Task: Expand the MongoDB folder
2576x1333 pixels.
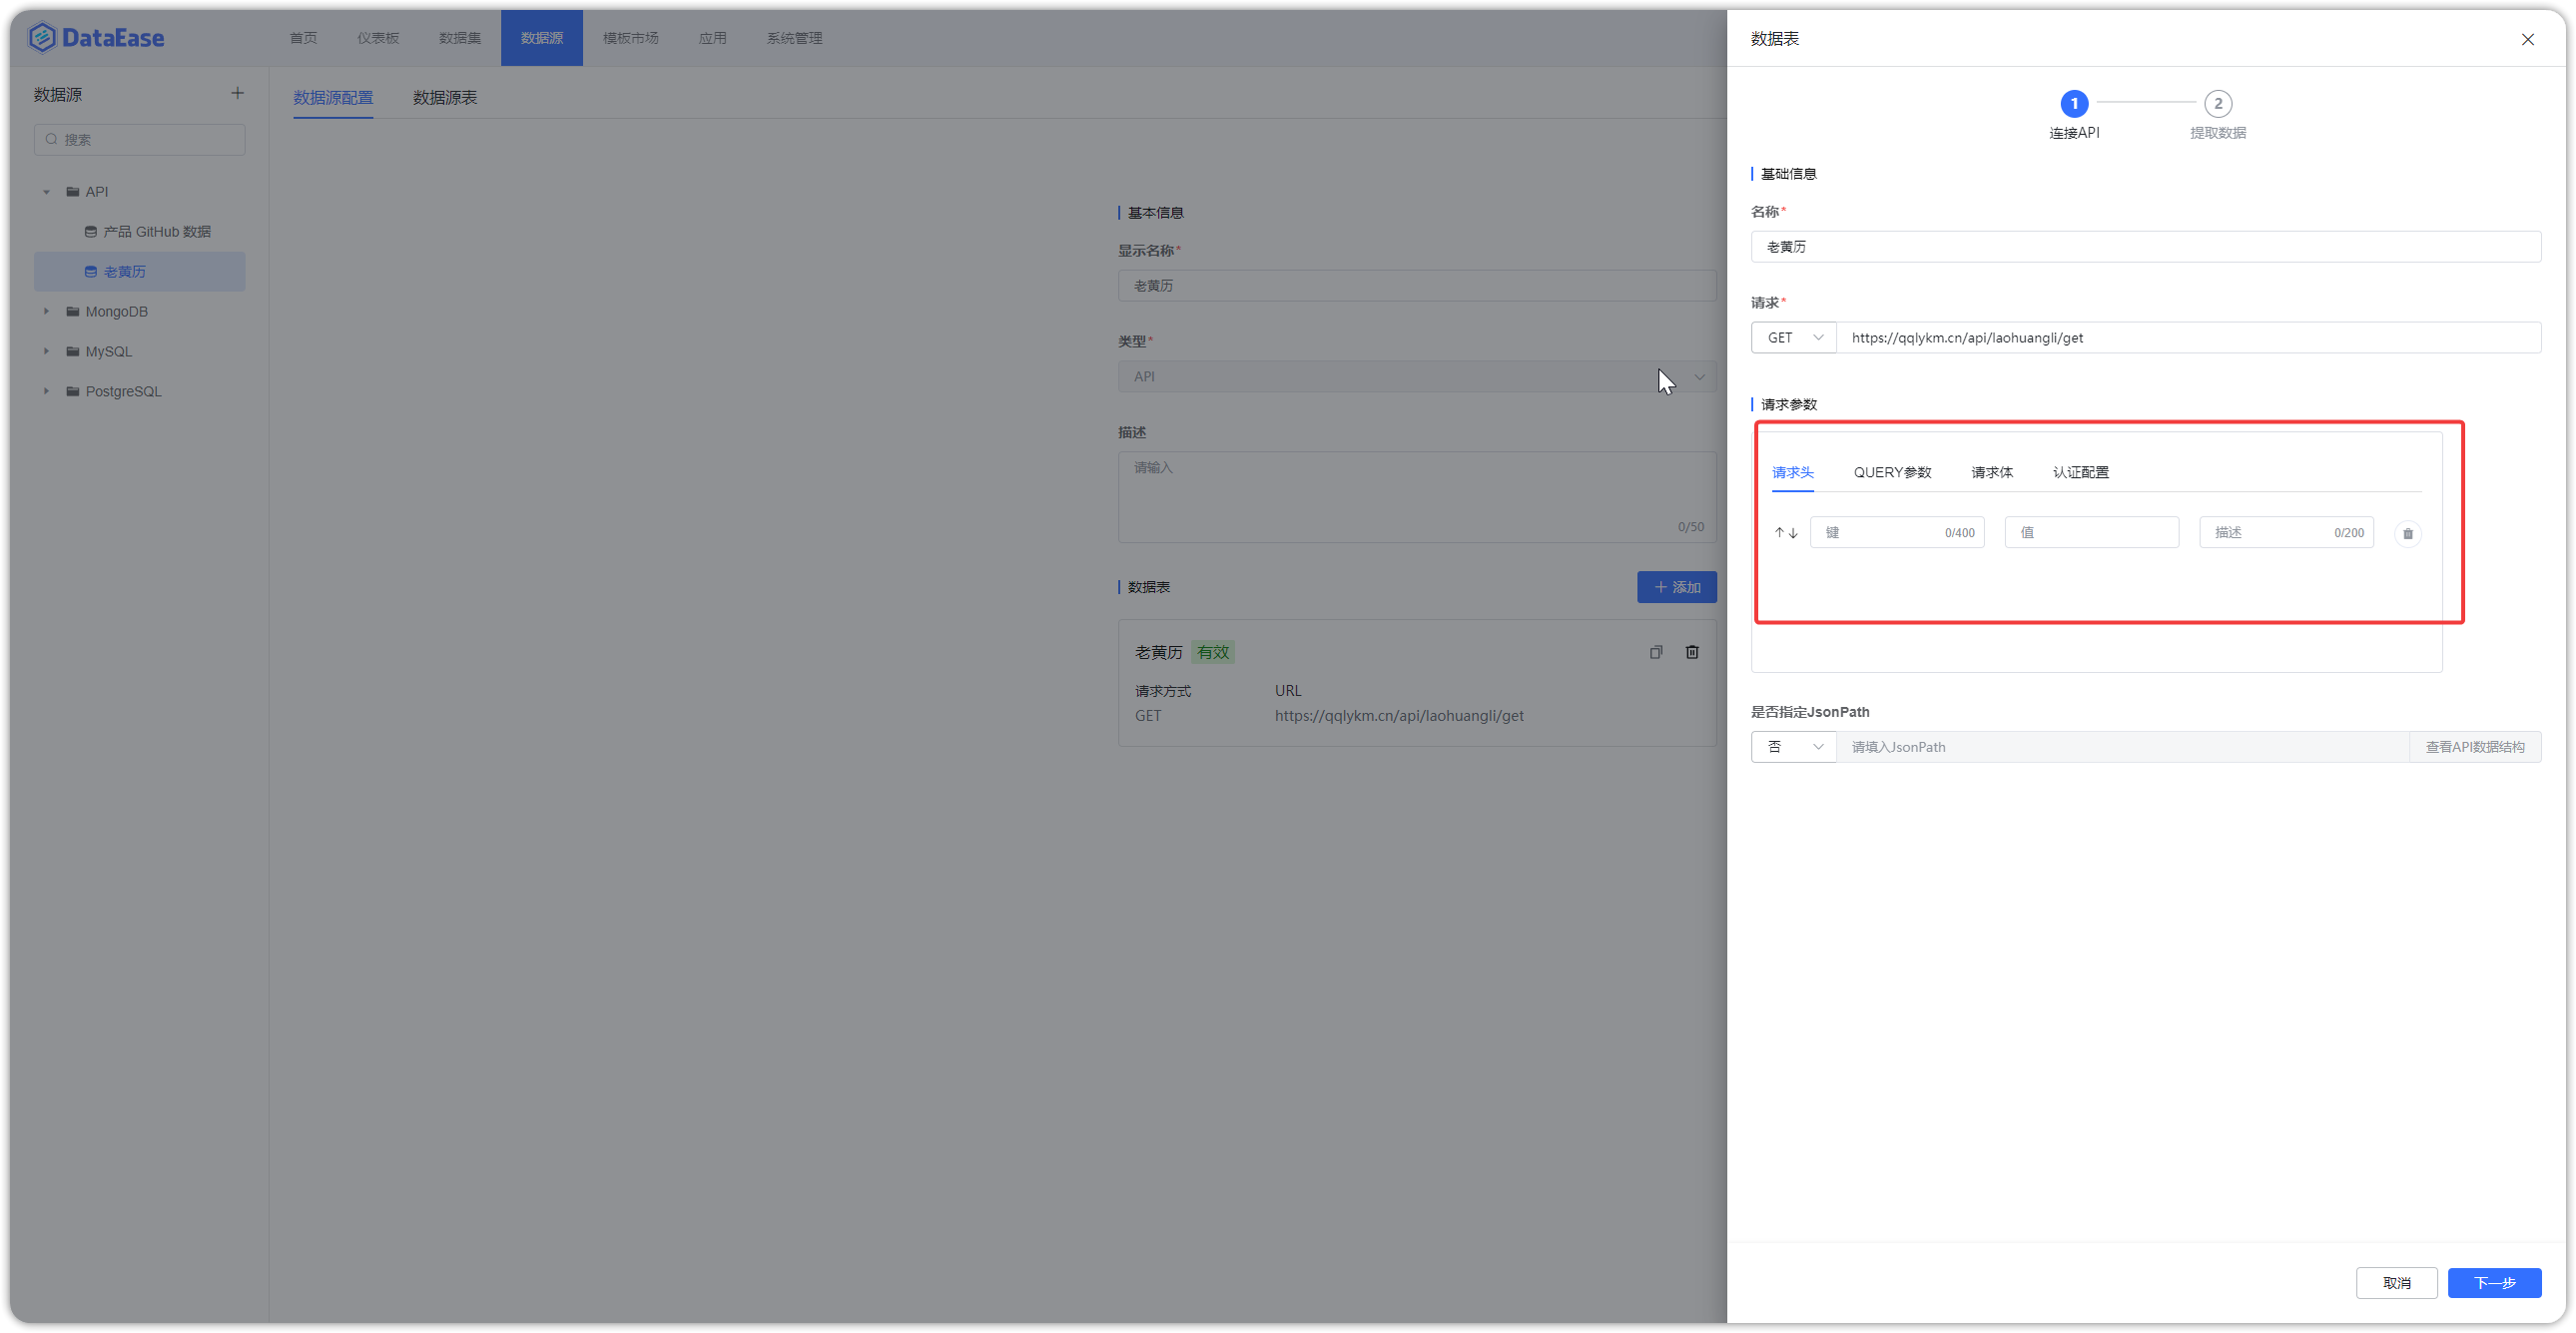Action: (45, 311)
